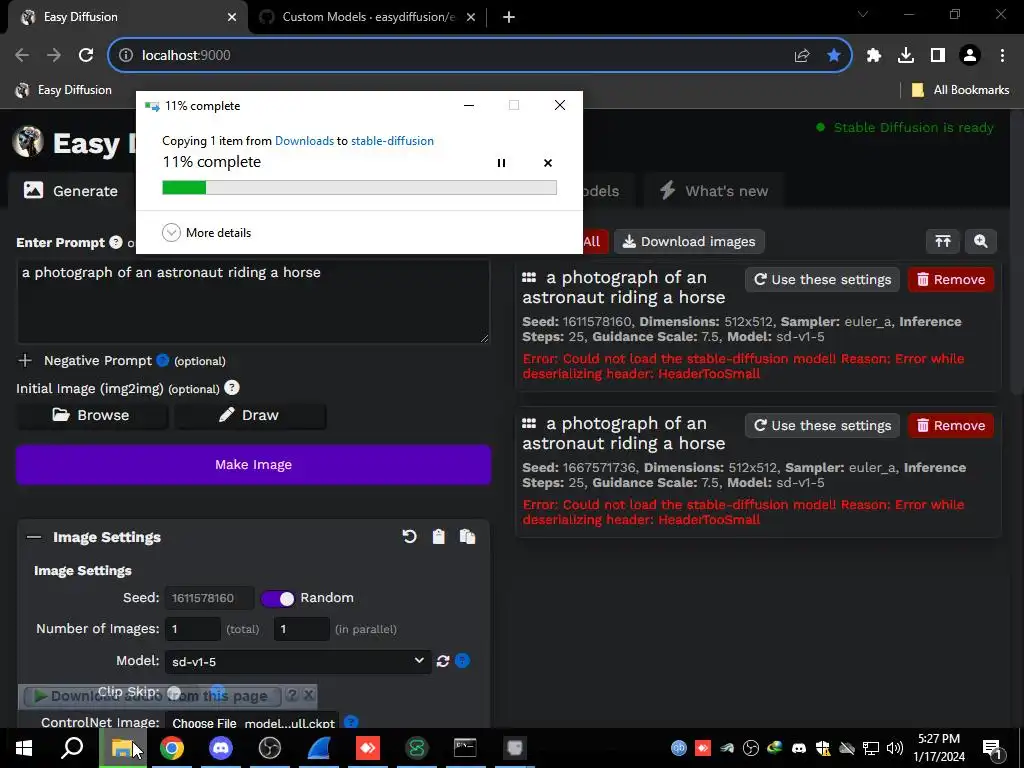The height and width of the screenshot is (768, 1024).
Task: Go back in browser history
Action: [22, 56]
